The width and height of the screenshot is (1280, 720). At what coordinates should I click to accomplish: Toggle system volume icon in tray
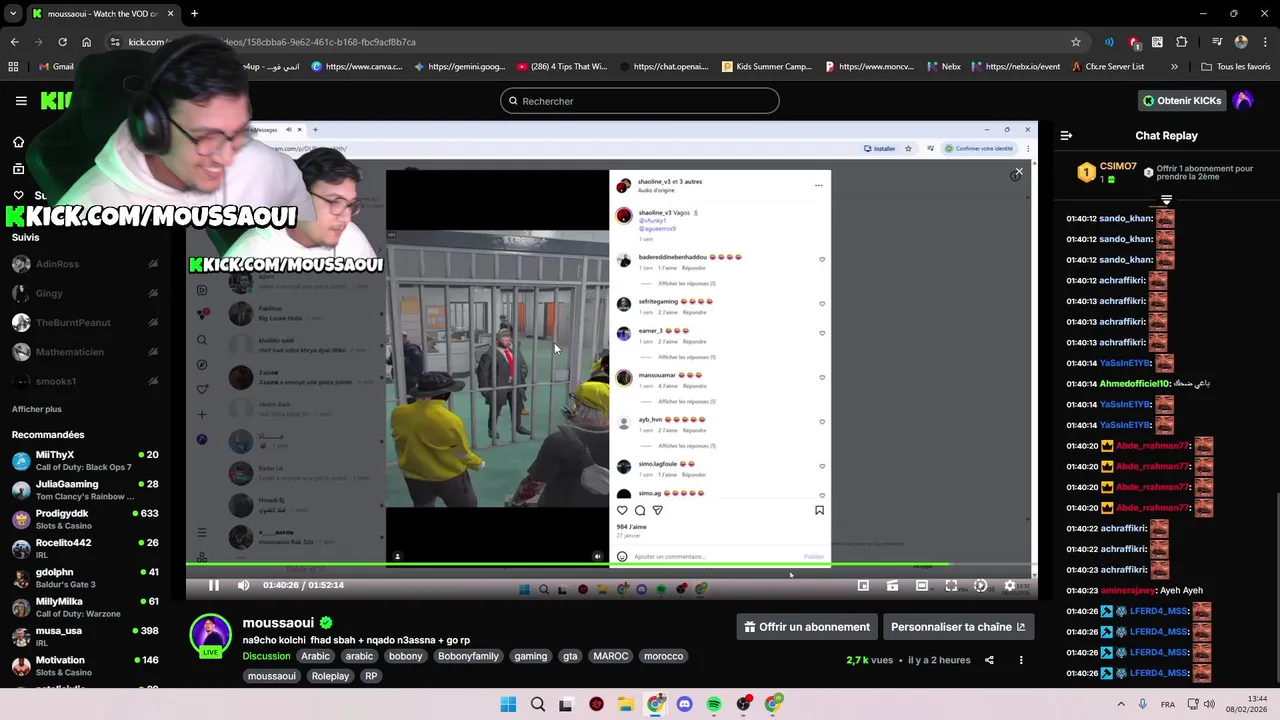(x=1209, y=704)
